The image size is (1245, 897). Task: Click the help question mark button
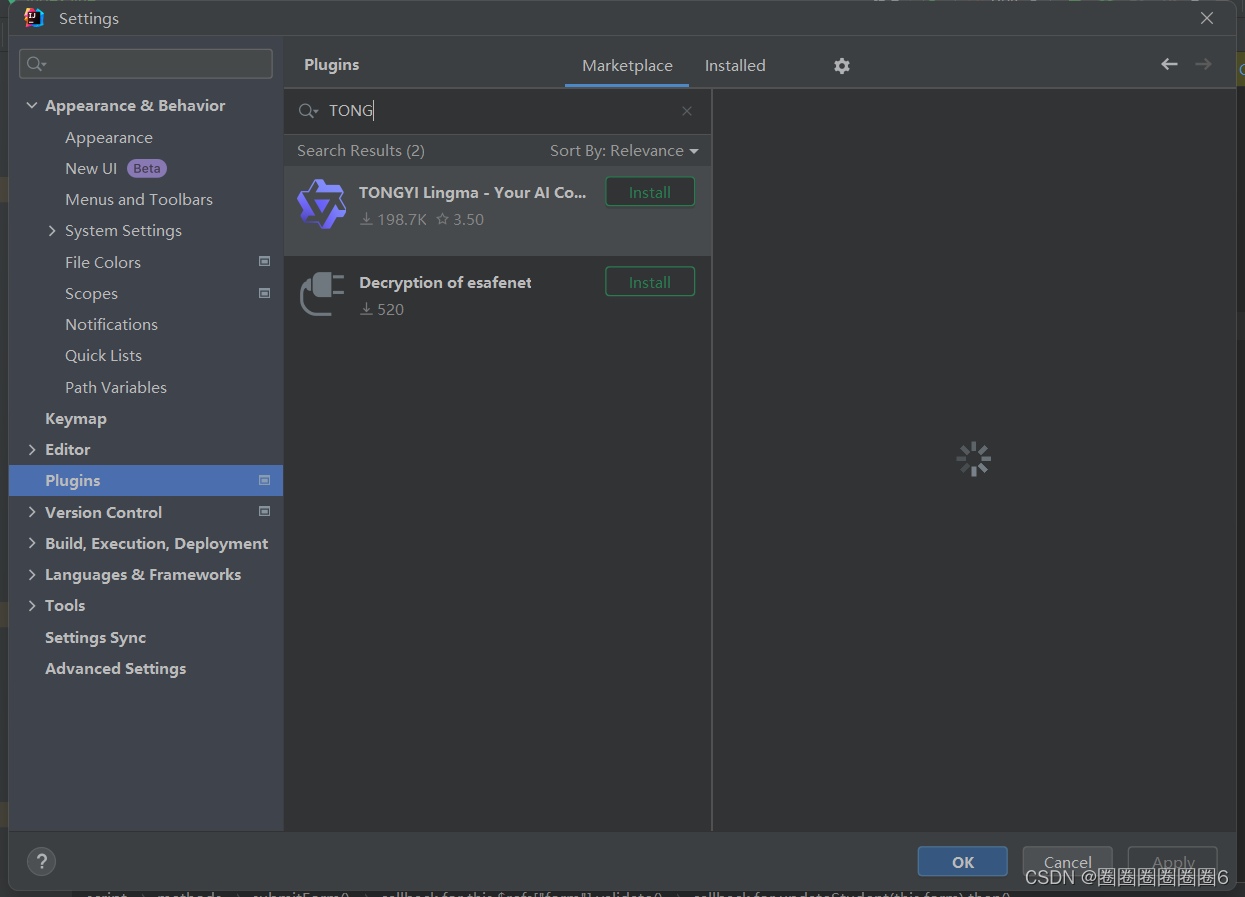pos(41,861)
